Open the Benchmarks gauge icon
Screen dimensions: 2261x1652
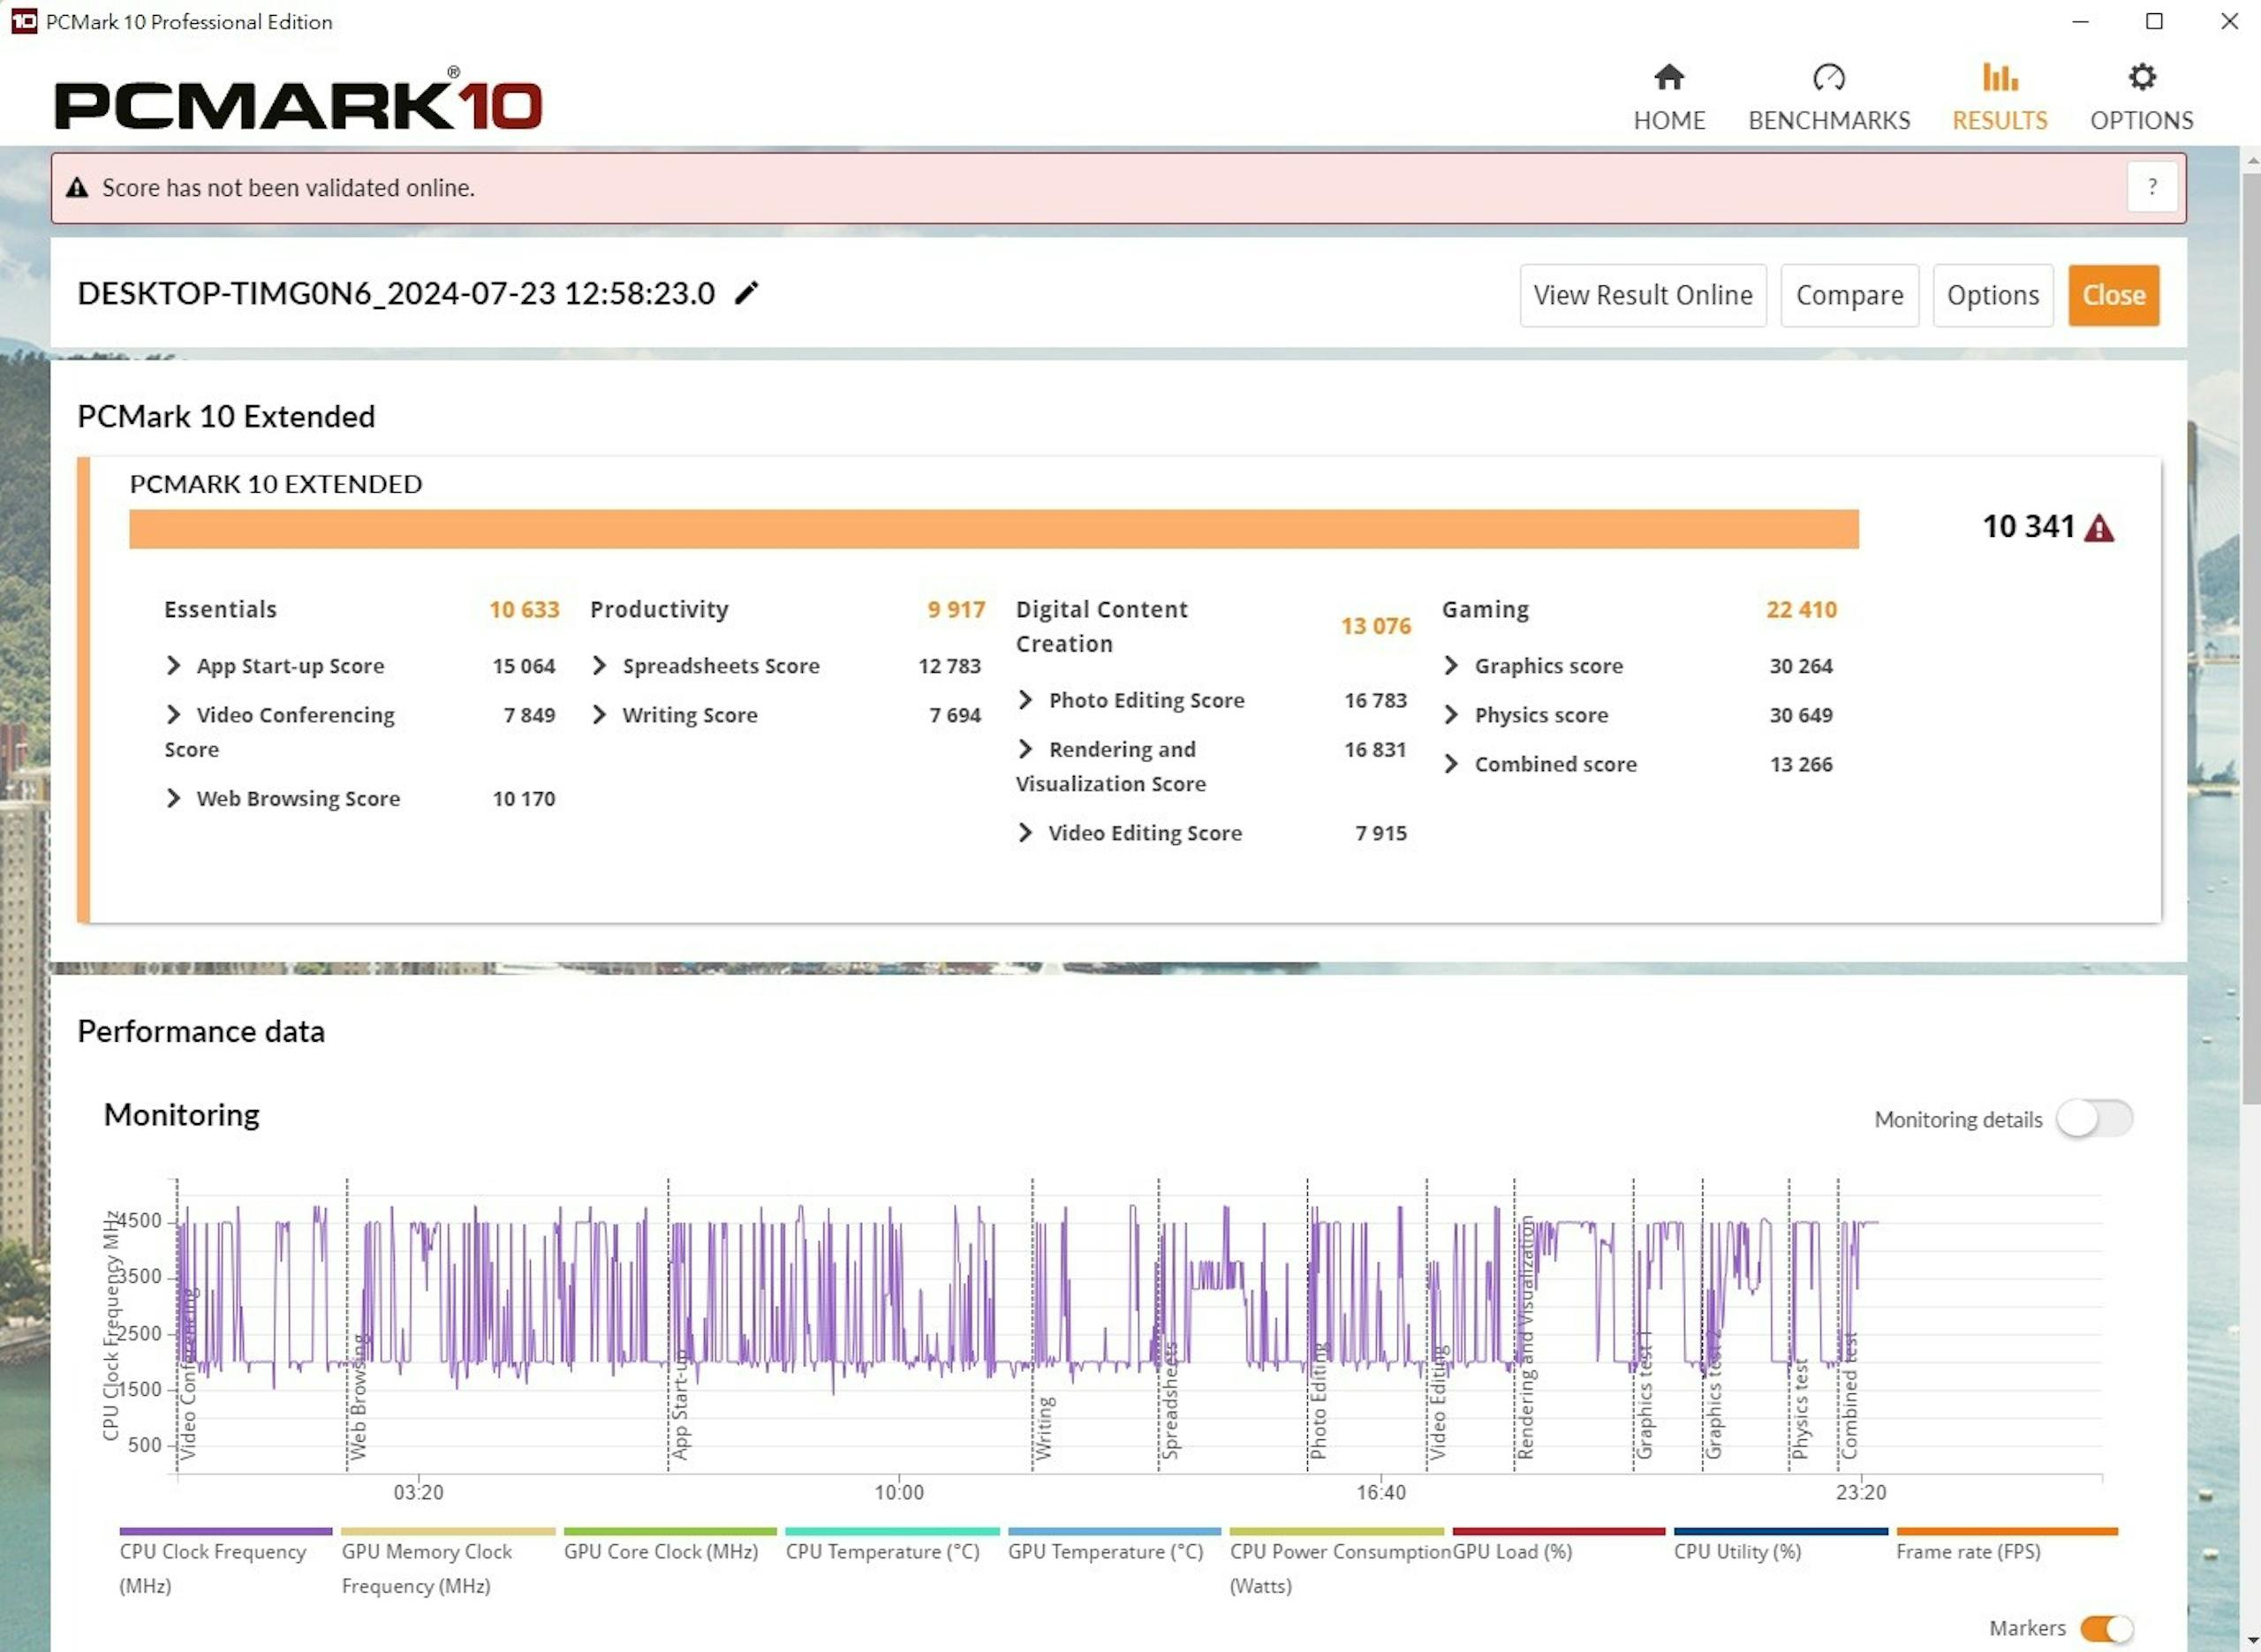click(x=1828, y=77)
